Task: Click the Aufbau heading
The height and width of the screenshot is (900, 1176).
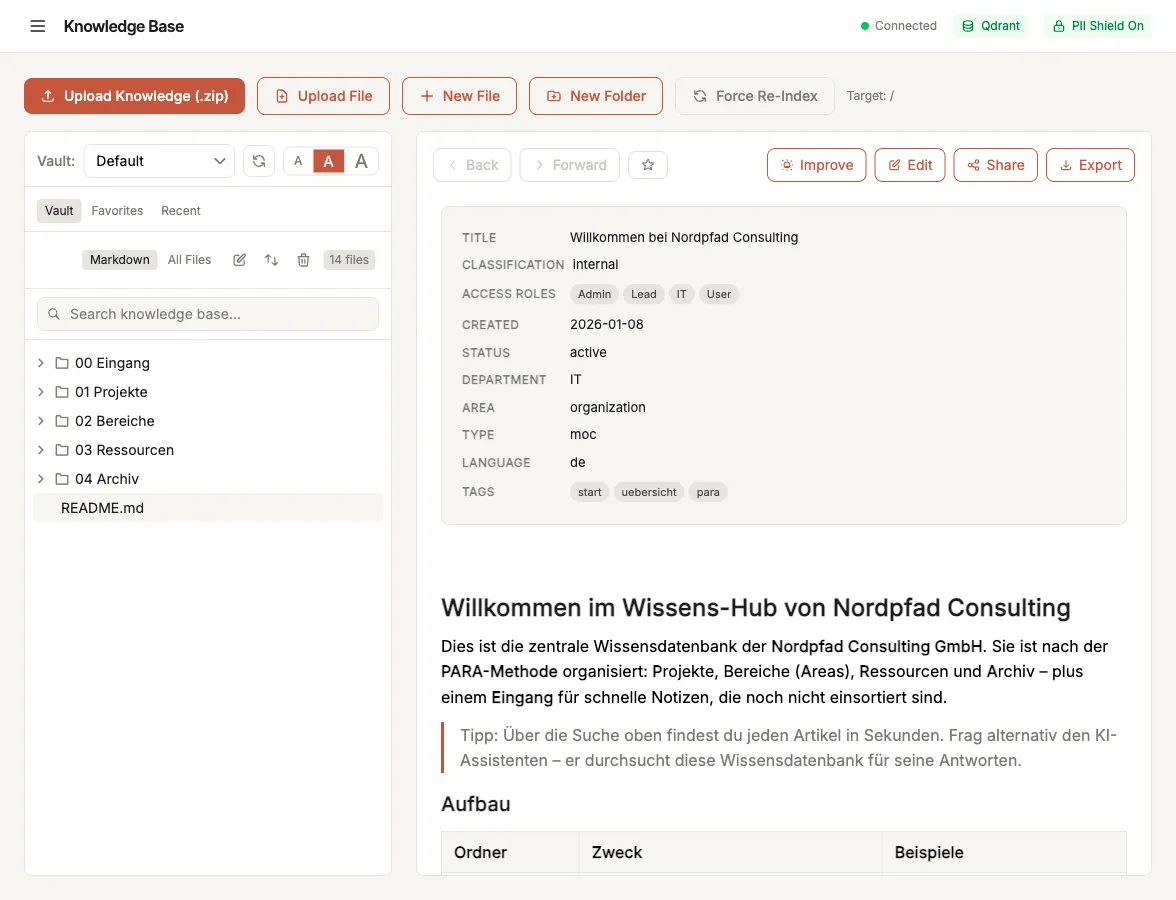Action: click(x=476, y=804)
